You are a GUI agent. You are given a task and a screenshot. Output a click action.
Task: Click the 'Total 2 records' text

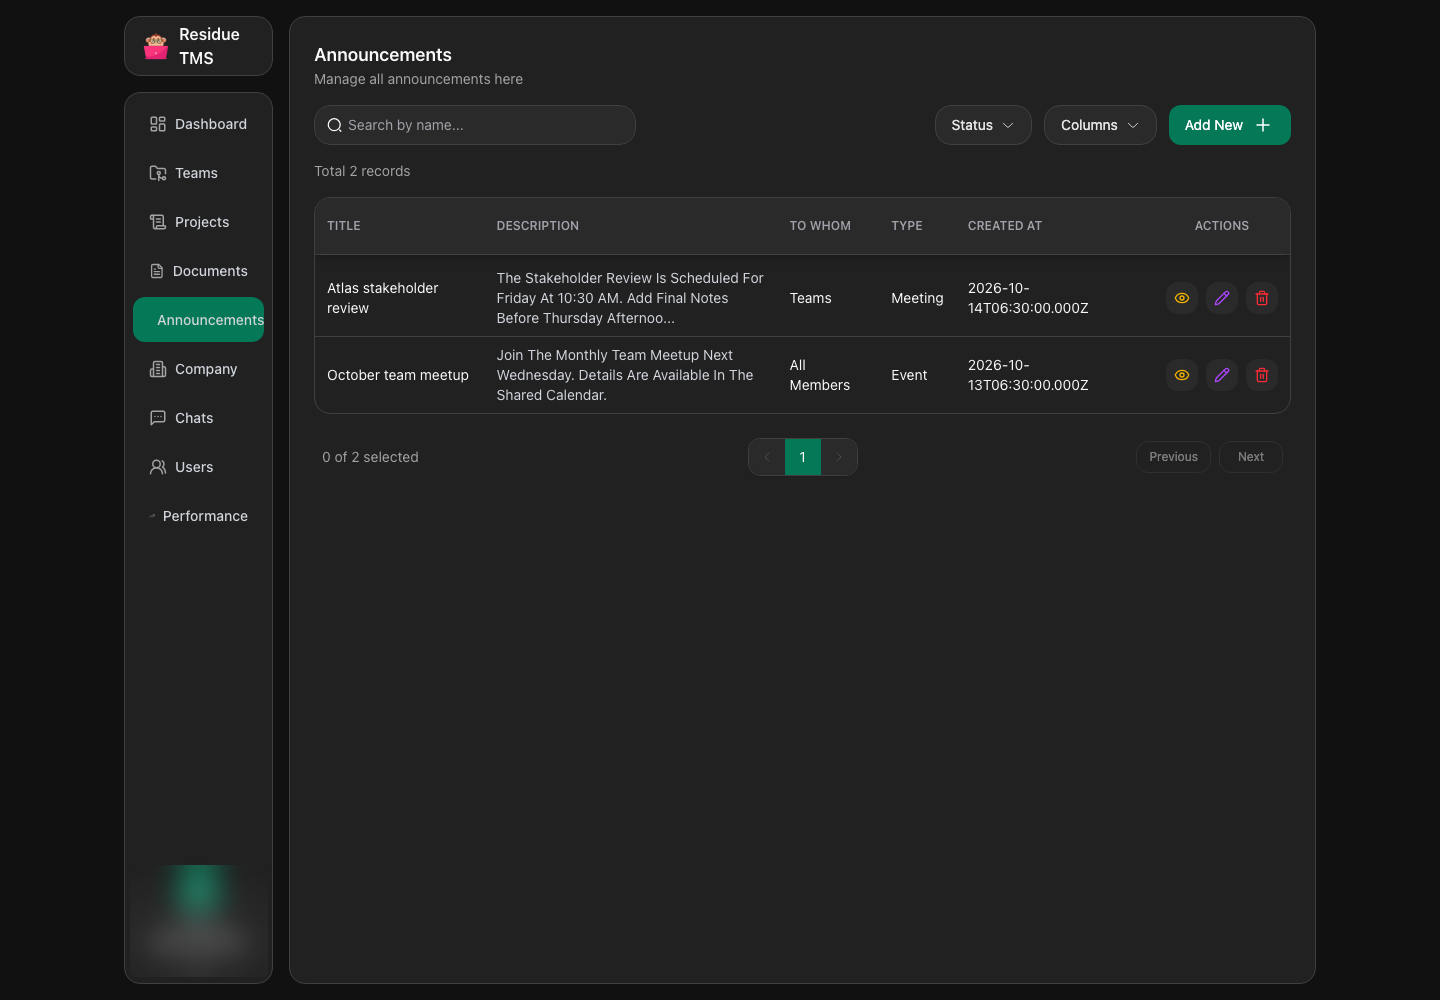(362, 171)
